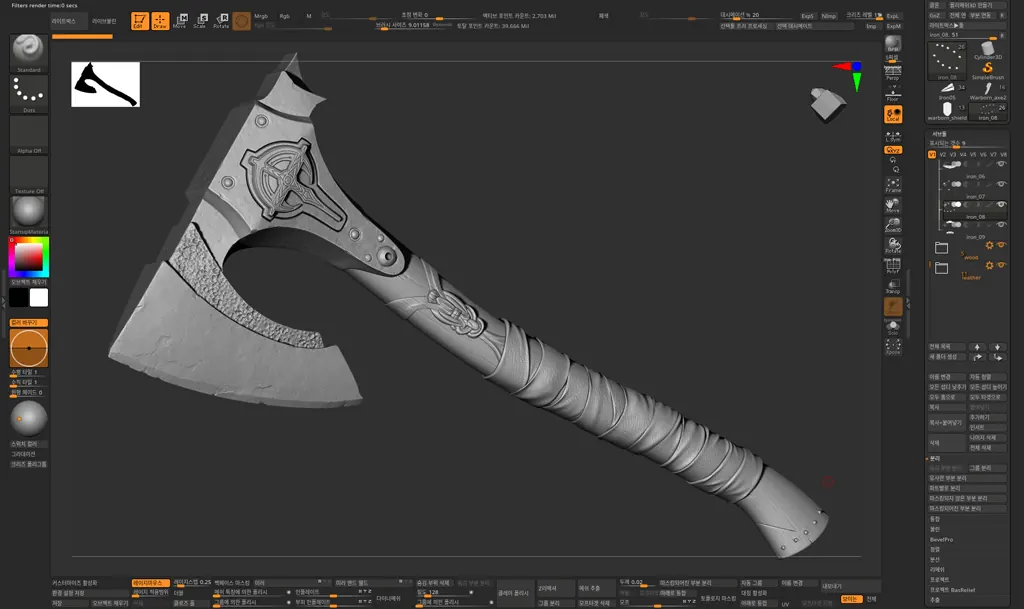1024x609 pixels.
Task: Toggle visibility of wood folder
Action: pyautogui.click(x=1001, y=245)
